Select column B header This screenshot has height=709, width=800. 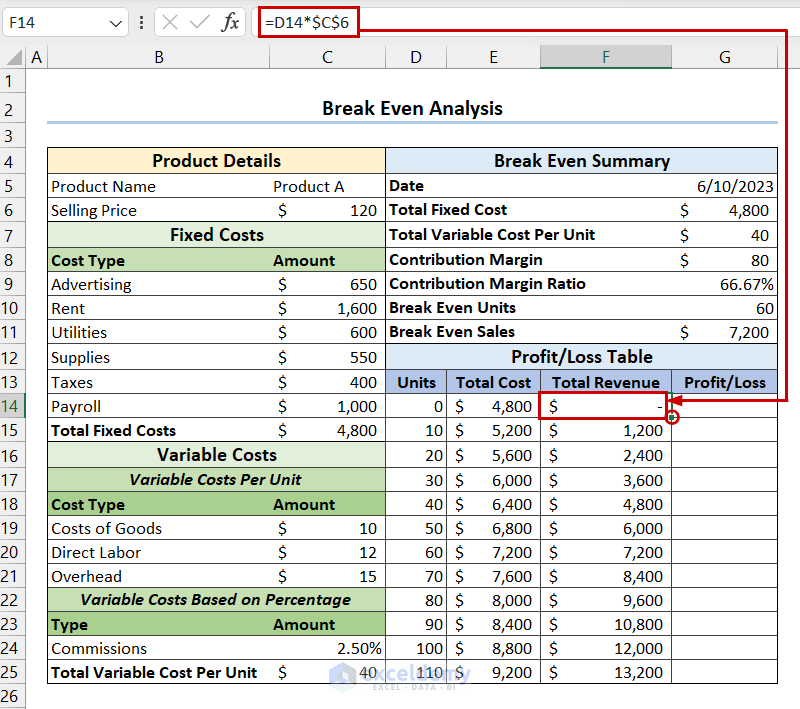(158, 58)
